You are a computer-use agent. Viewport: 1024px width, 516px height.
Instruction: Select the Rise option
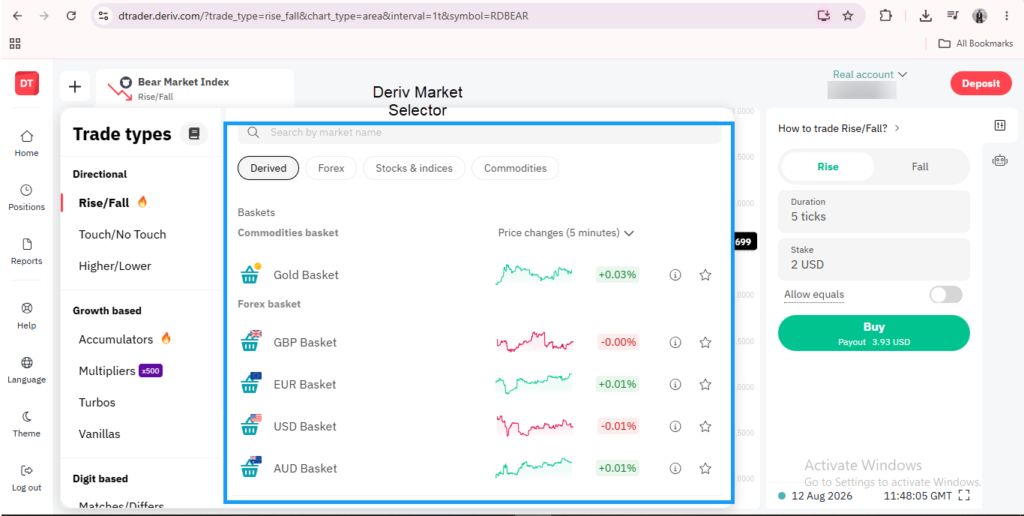click(x=827, y=167)
